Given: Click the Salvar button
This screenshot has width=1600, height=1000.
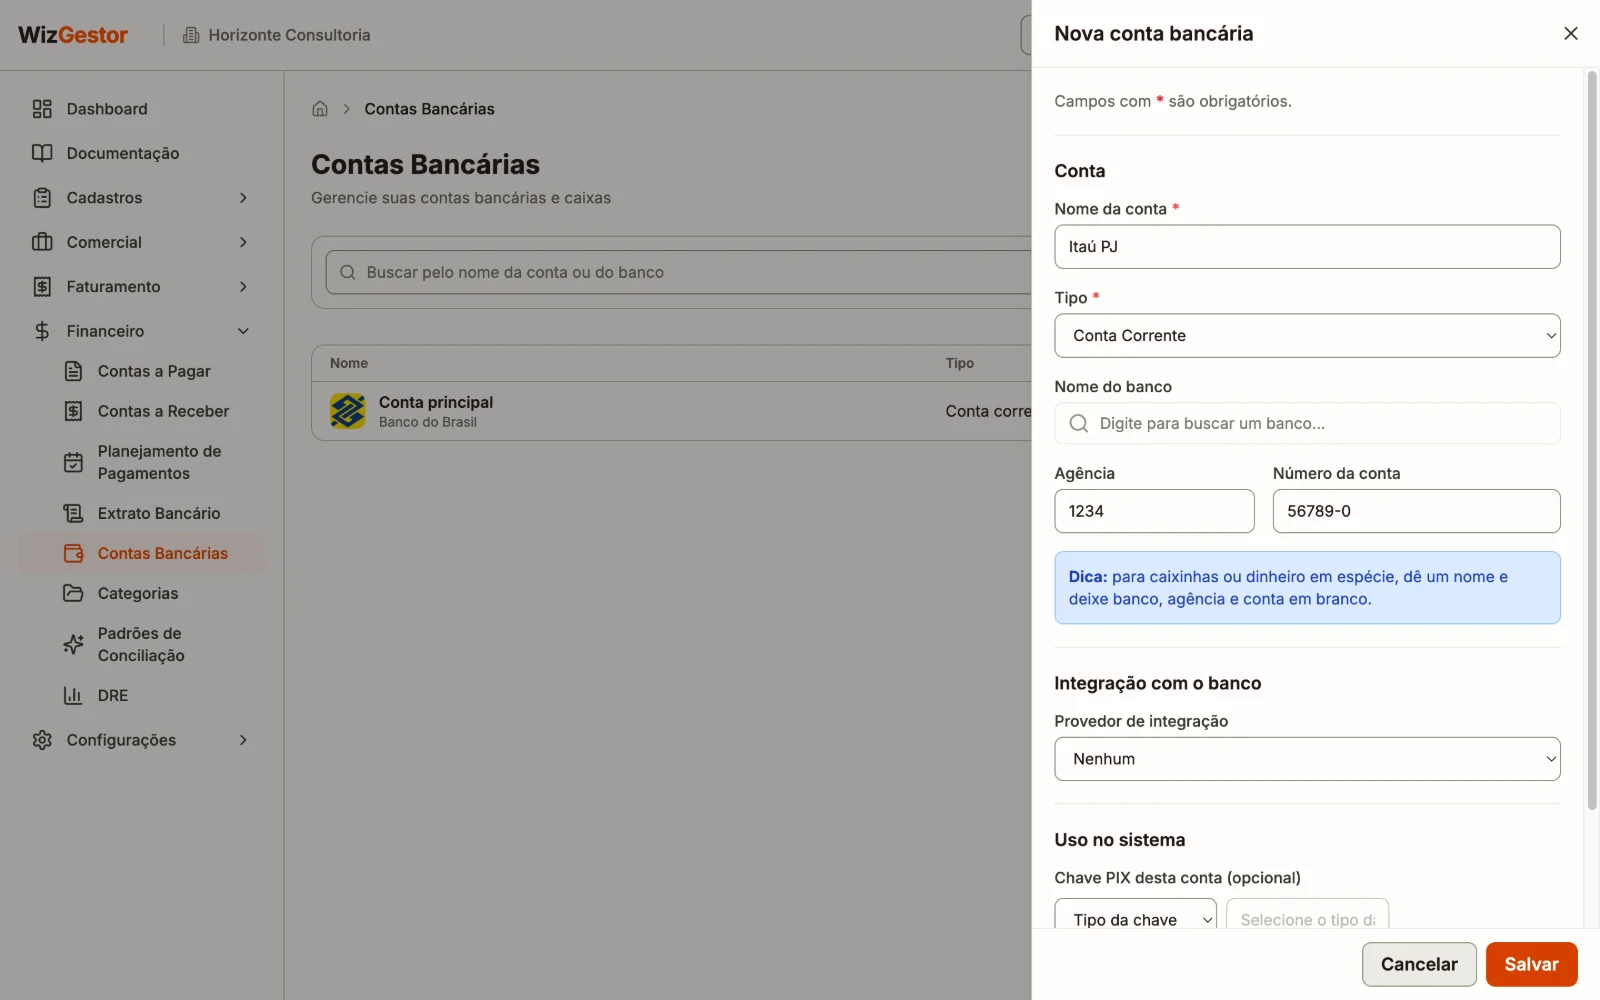Looking at the screenshot, I should (x=1531, y=964).
